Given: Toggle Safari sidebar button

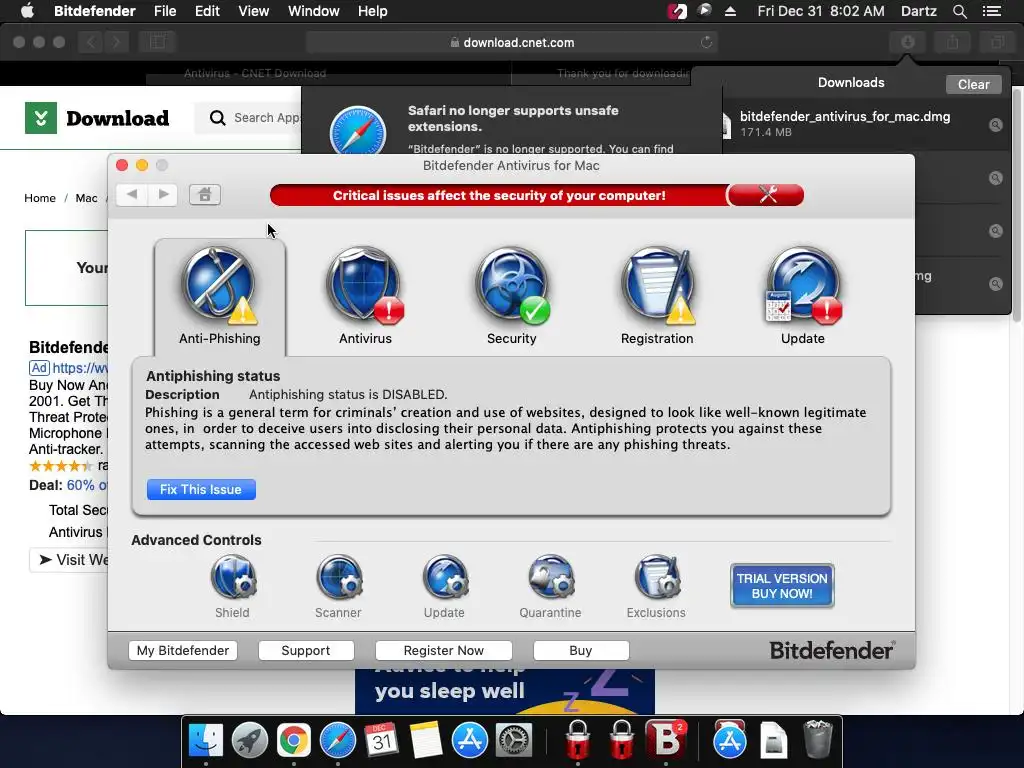Looking at the screenshot, I should (x=157, y=42).
